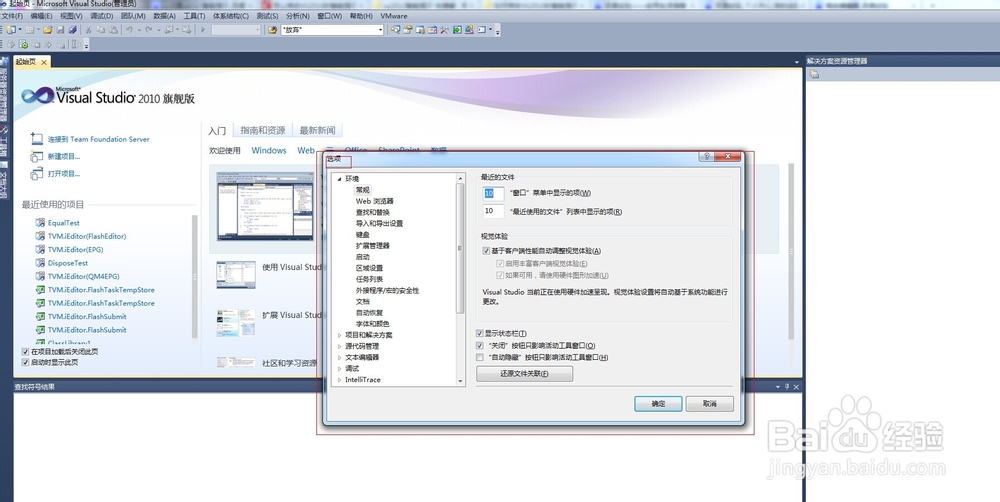Uncheck 基于客户端性能自动调整视觉体验 checkbox

[x=486, y=251]
